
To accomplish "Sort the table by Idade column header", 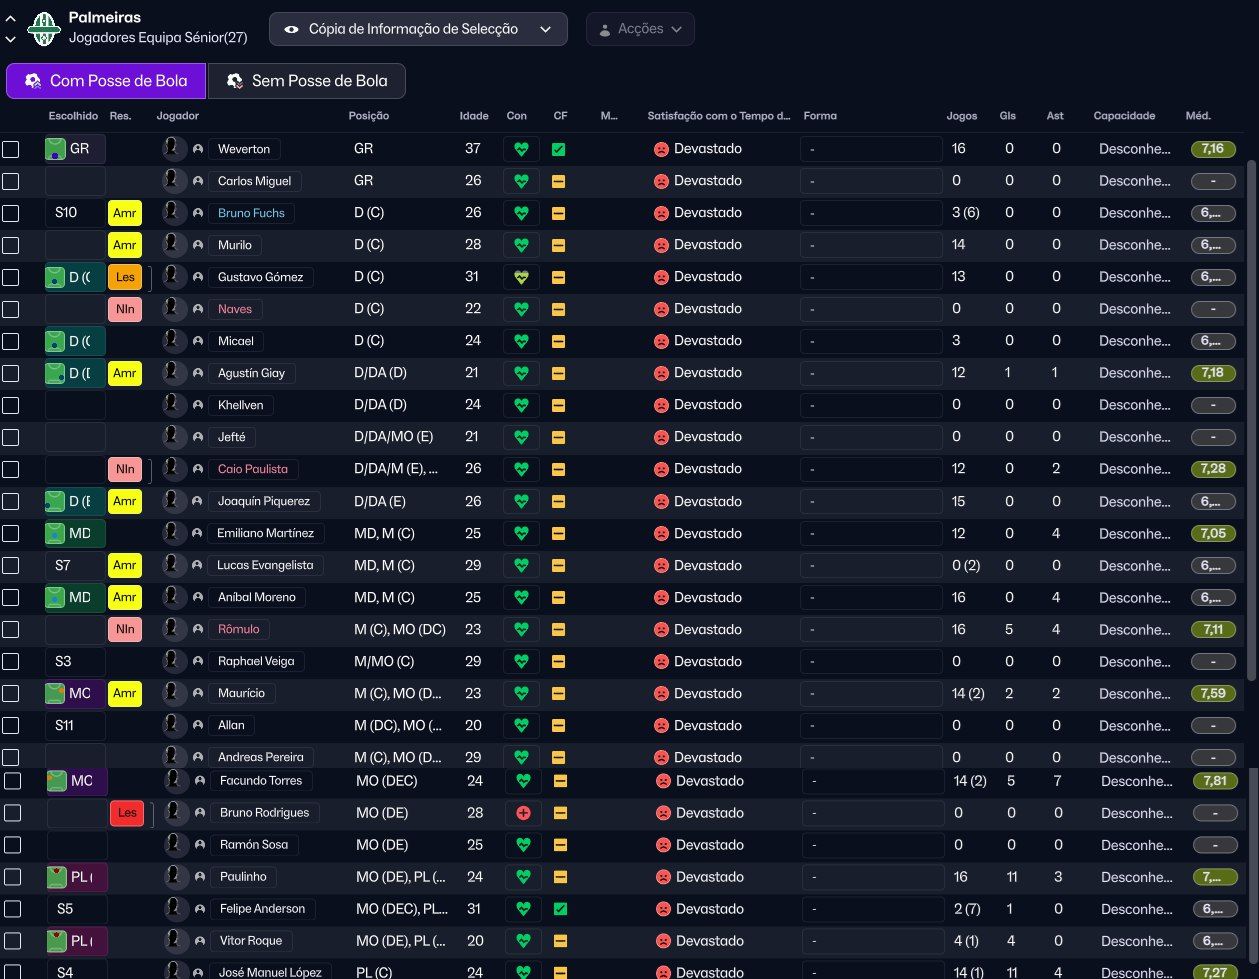I will pos(473,116).
